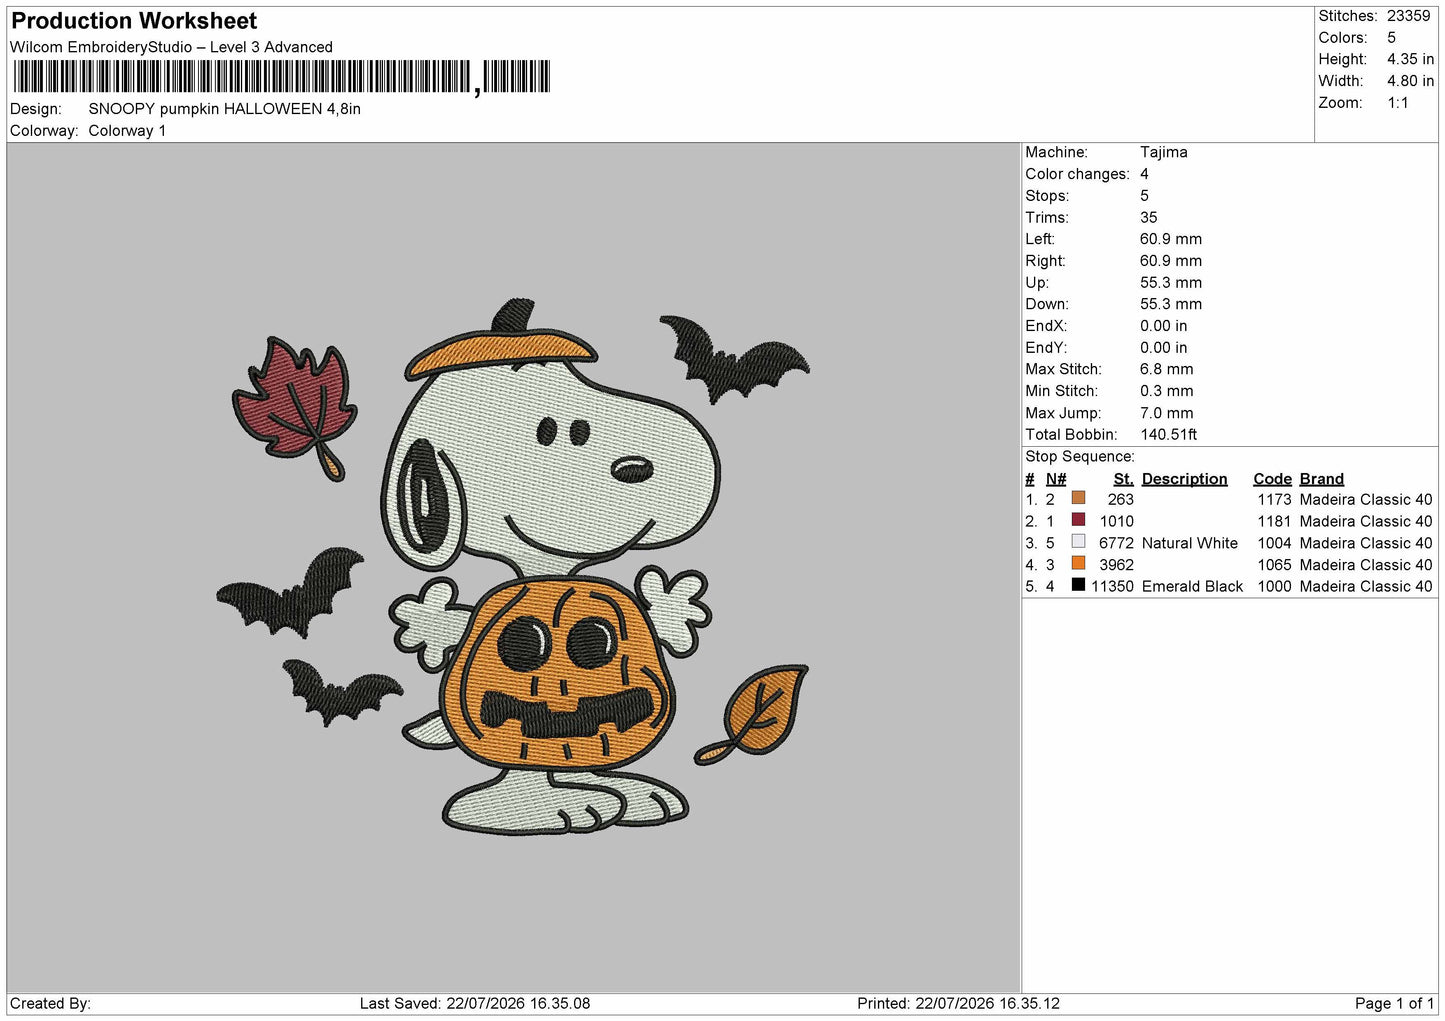Select the Right: label

click(x=1045, y=261)
